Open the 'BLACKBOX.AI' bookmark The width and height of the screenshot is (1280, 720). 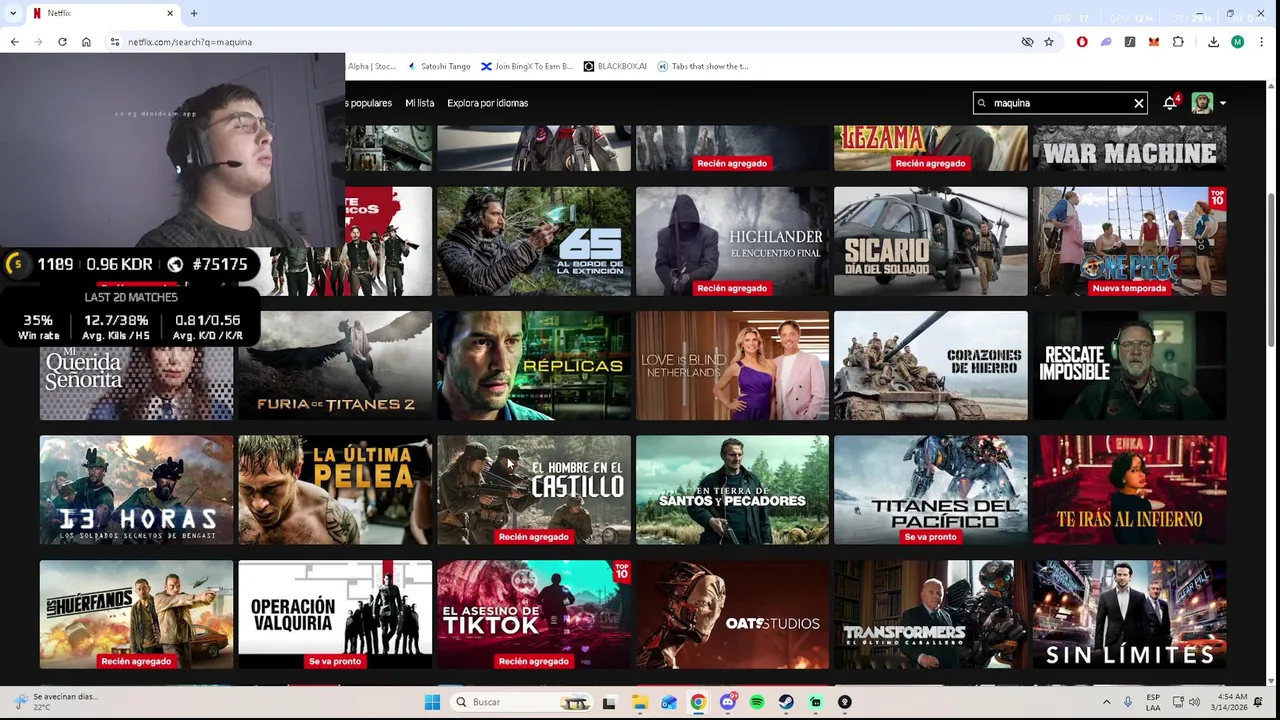(x=615, y=66)
